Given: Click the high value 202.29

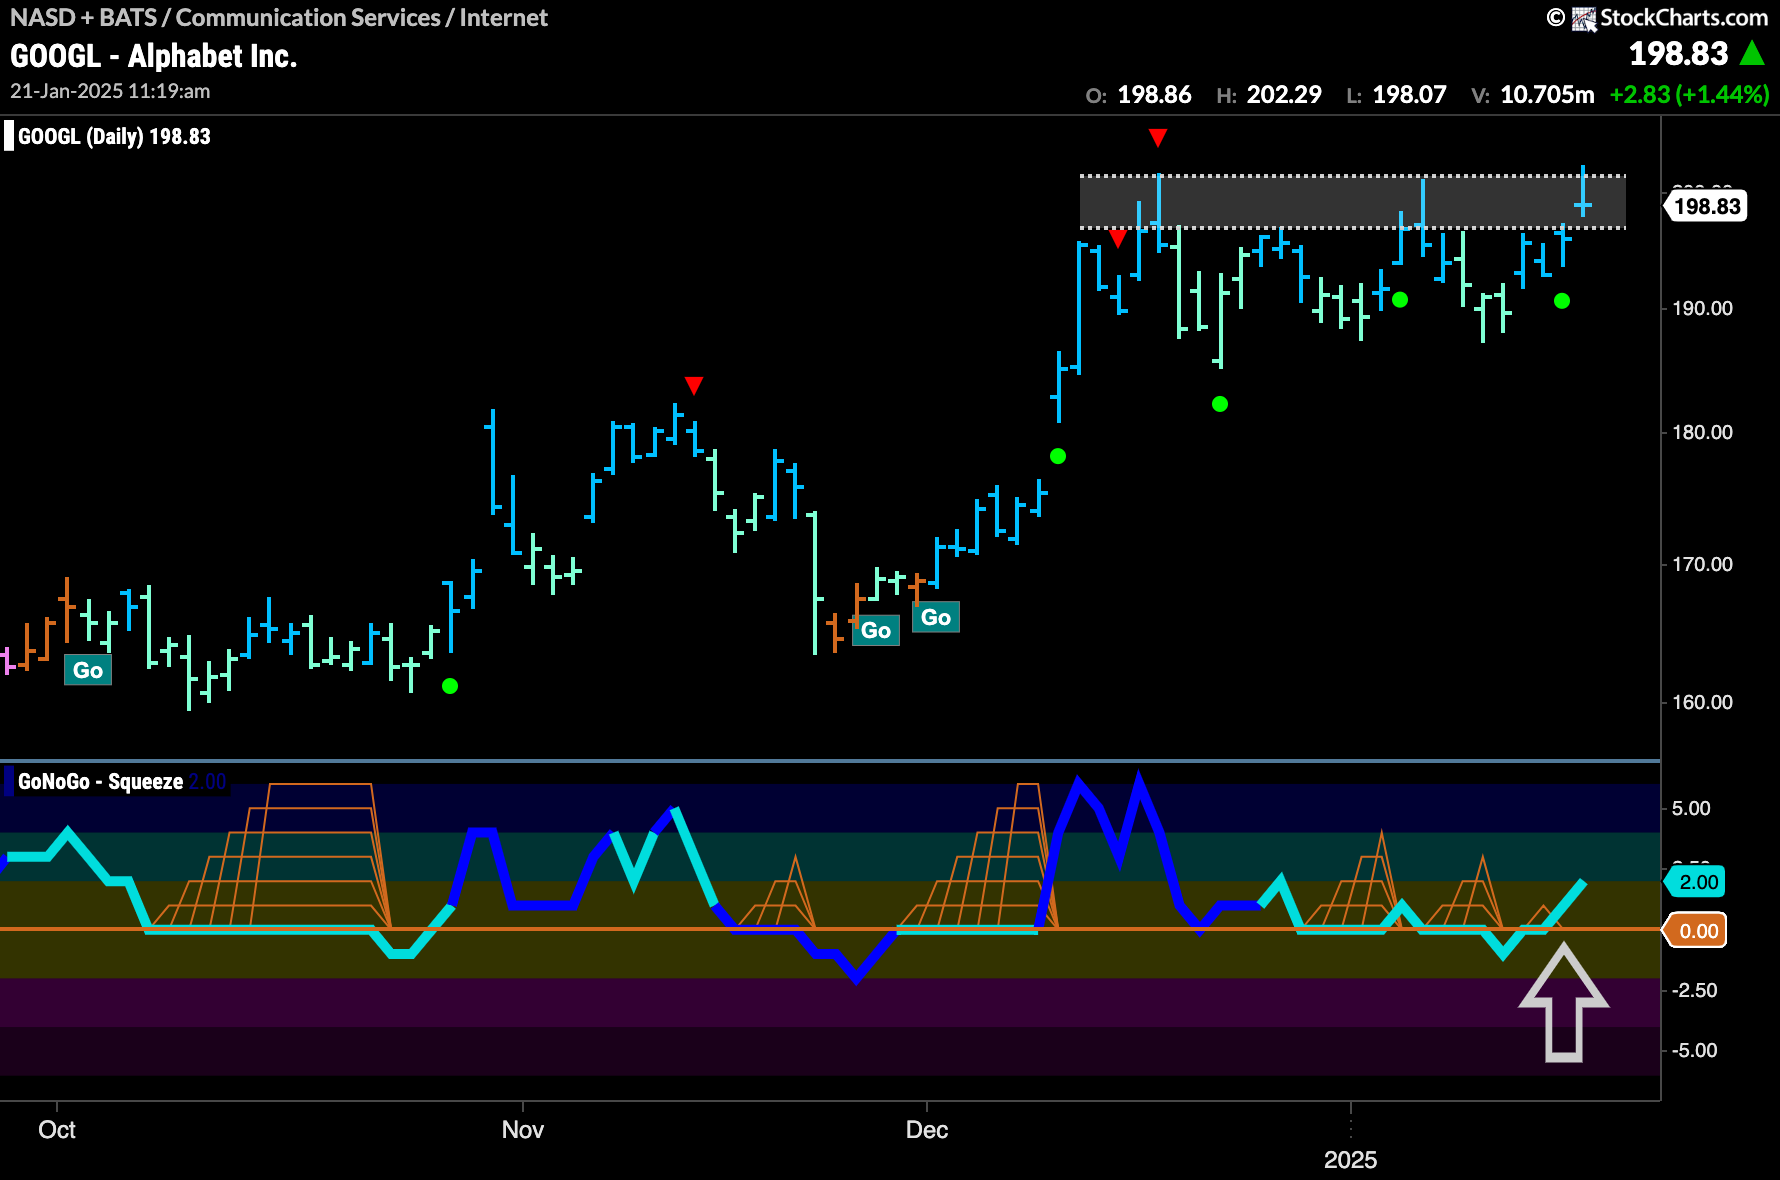Looking at the screenshot, I should (x=1284, y=95).
